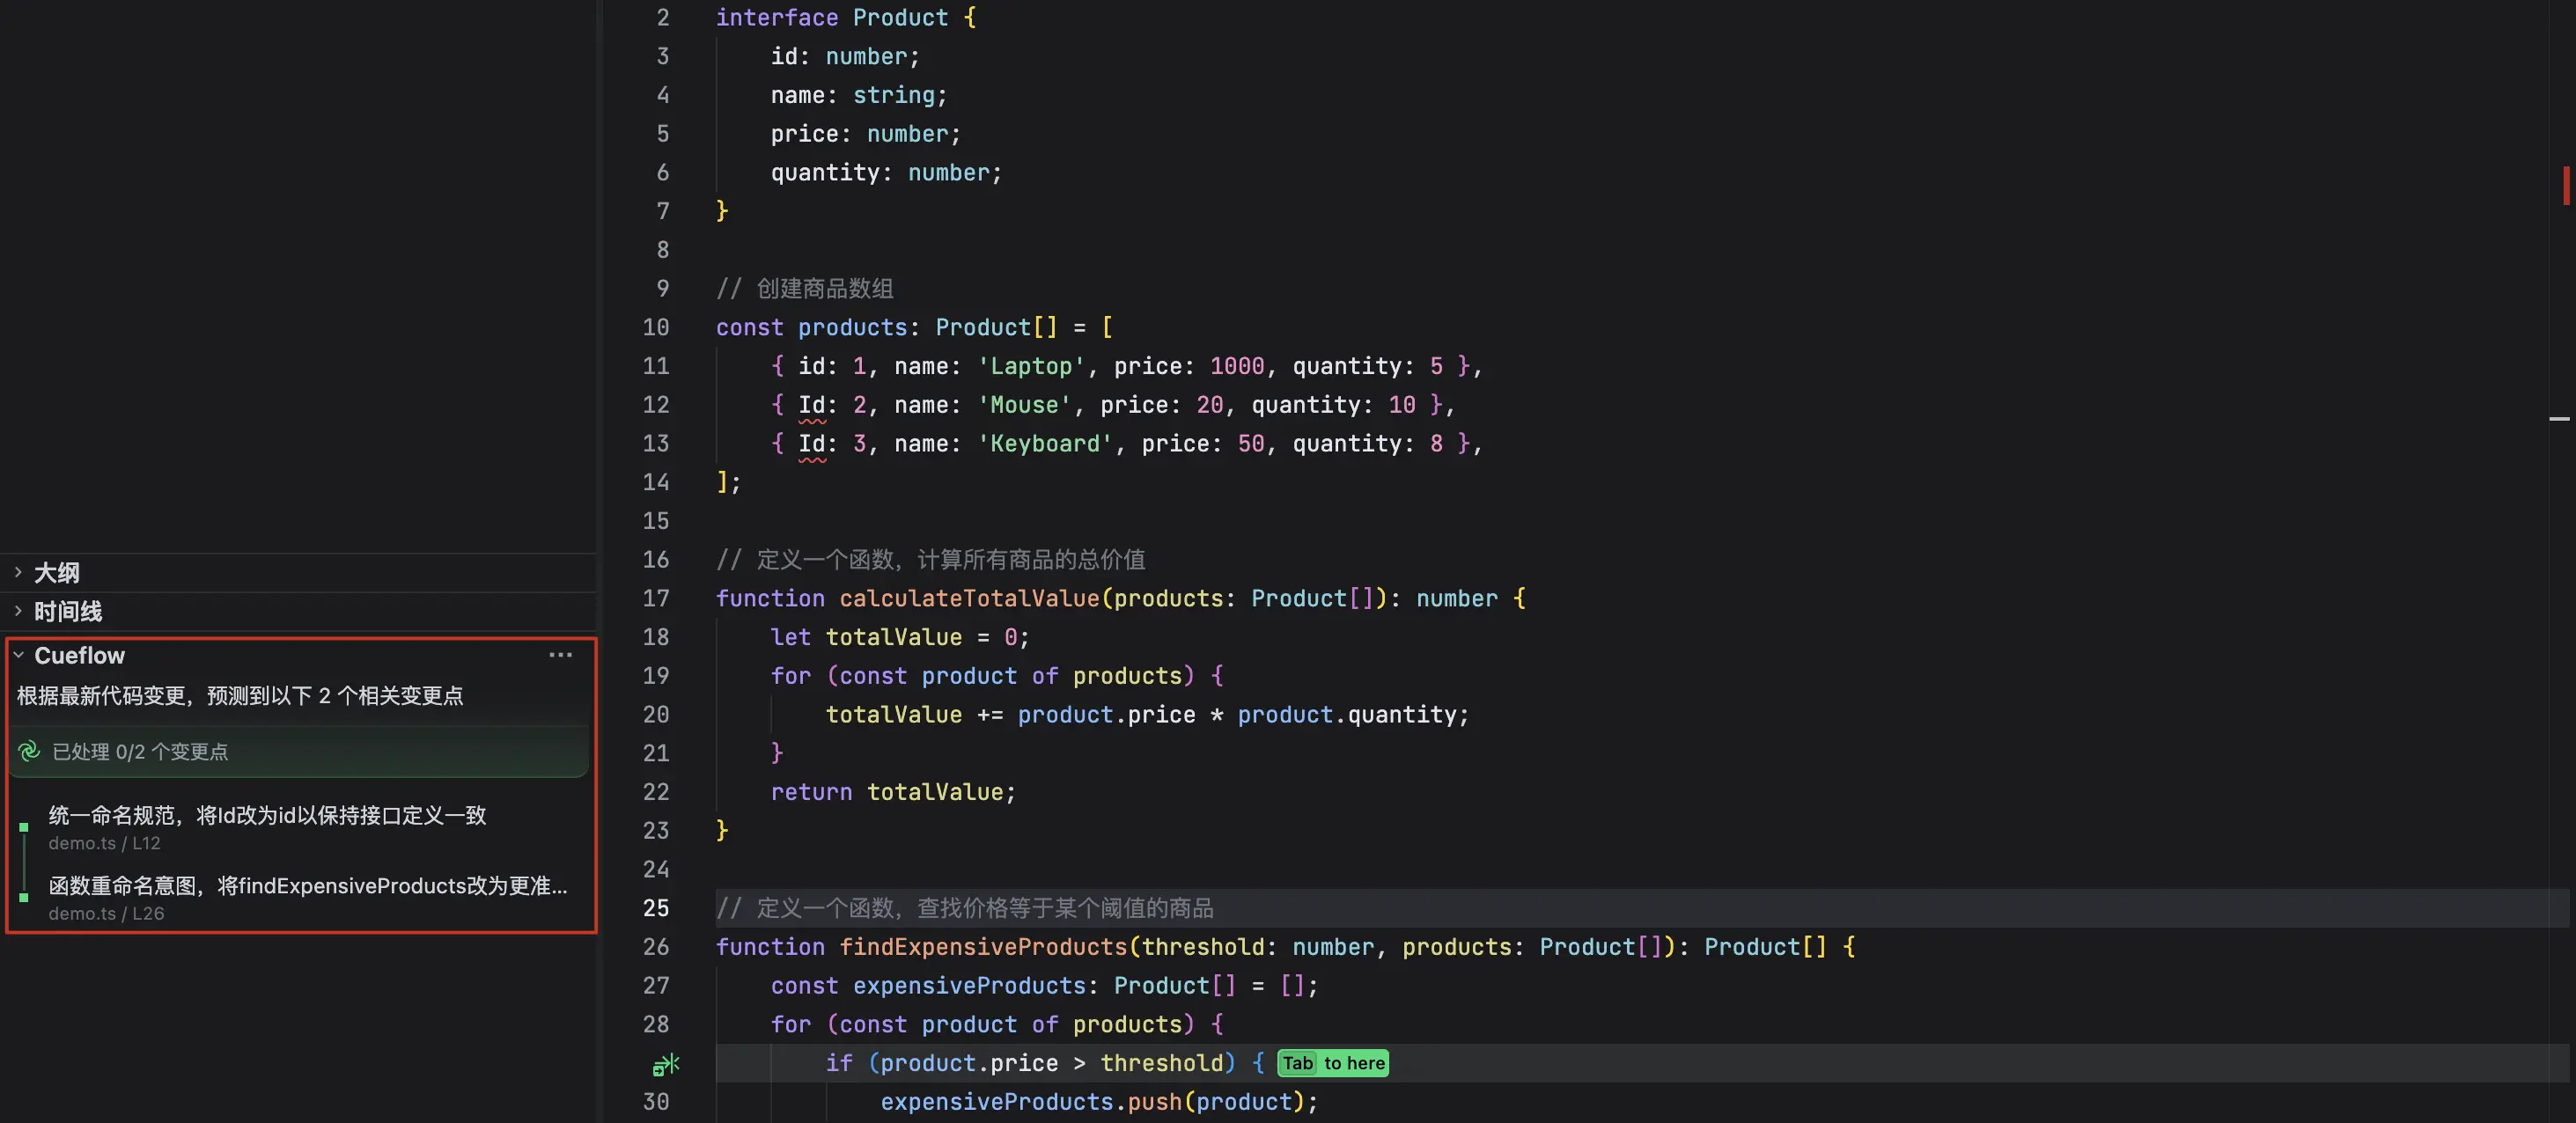Click green marker of the L12 change item
Viewport: 2576px width, 1123px height.
(24, 827)
